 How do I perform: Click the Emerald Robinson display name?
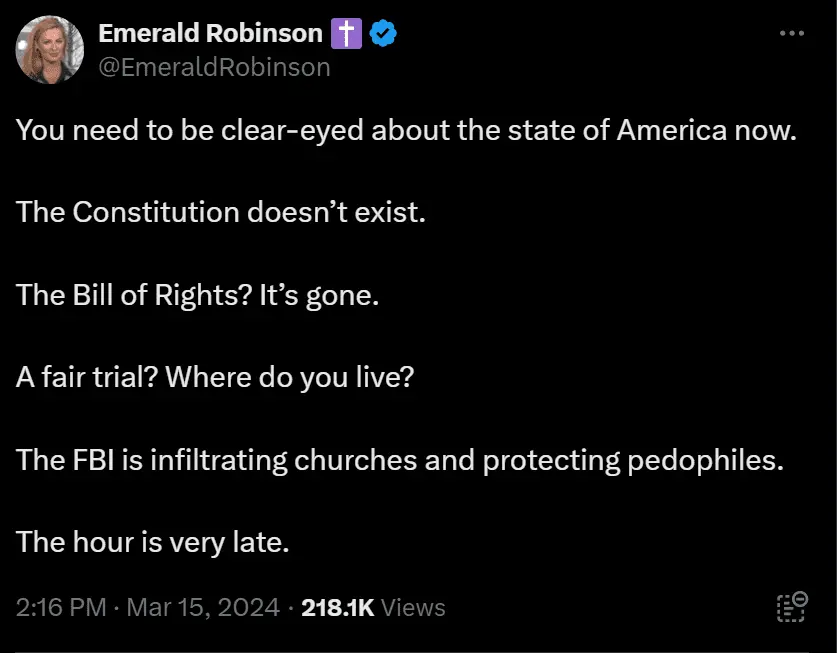click(x=210, y=34)
